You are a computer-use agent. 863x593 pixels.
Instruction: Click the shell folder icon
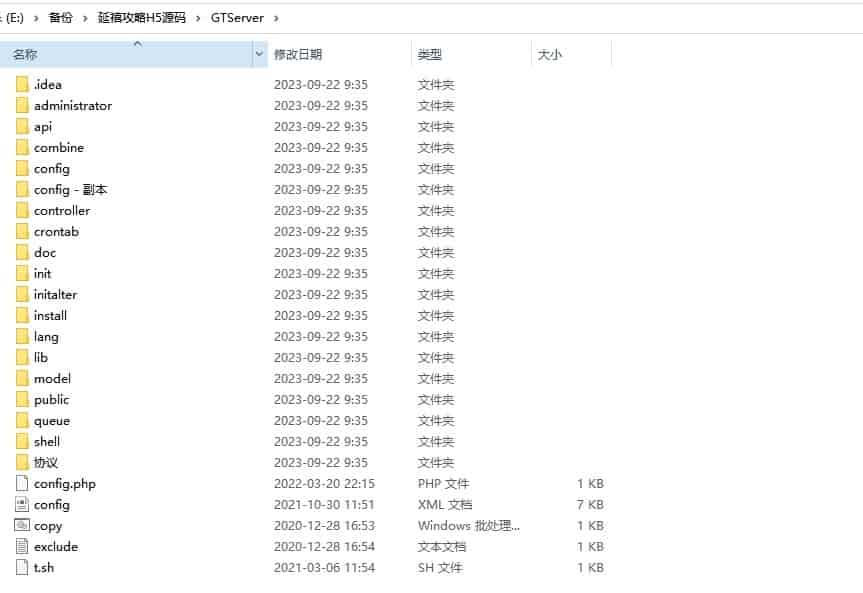[x=22, y=442]
